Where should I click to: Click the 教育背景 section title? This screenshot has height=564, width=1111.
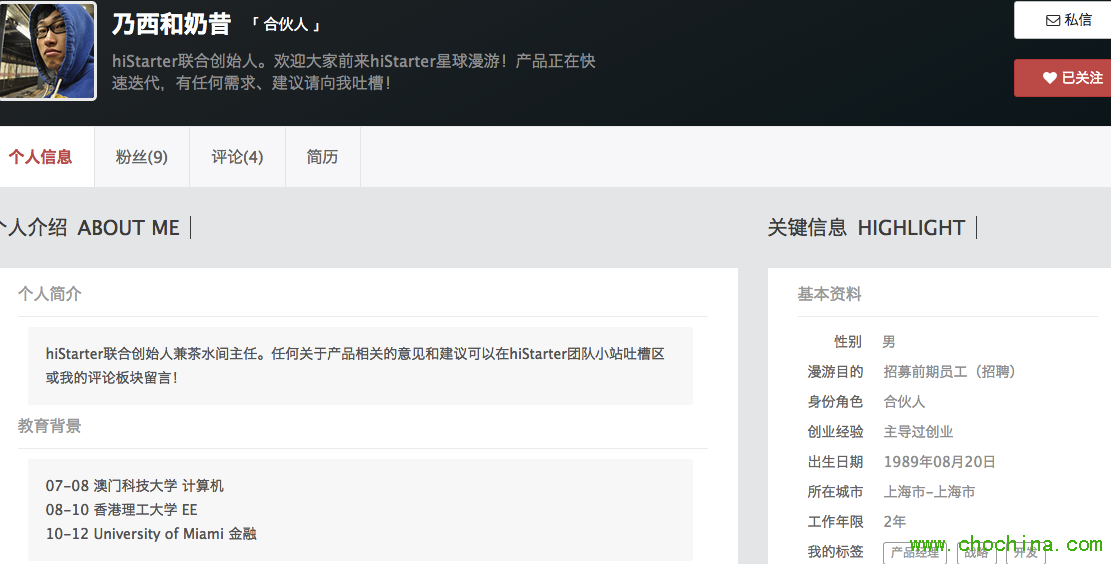pyautogui.click(x=50, y=426)
